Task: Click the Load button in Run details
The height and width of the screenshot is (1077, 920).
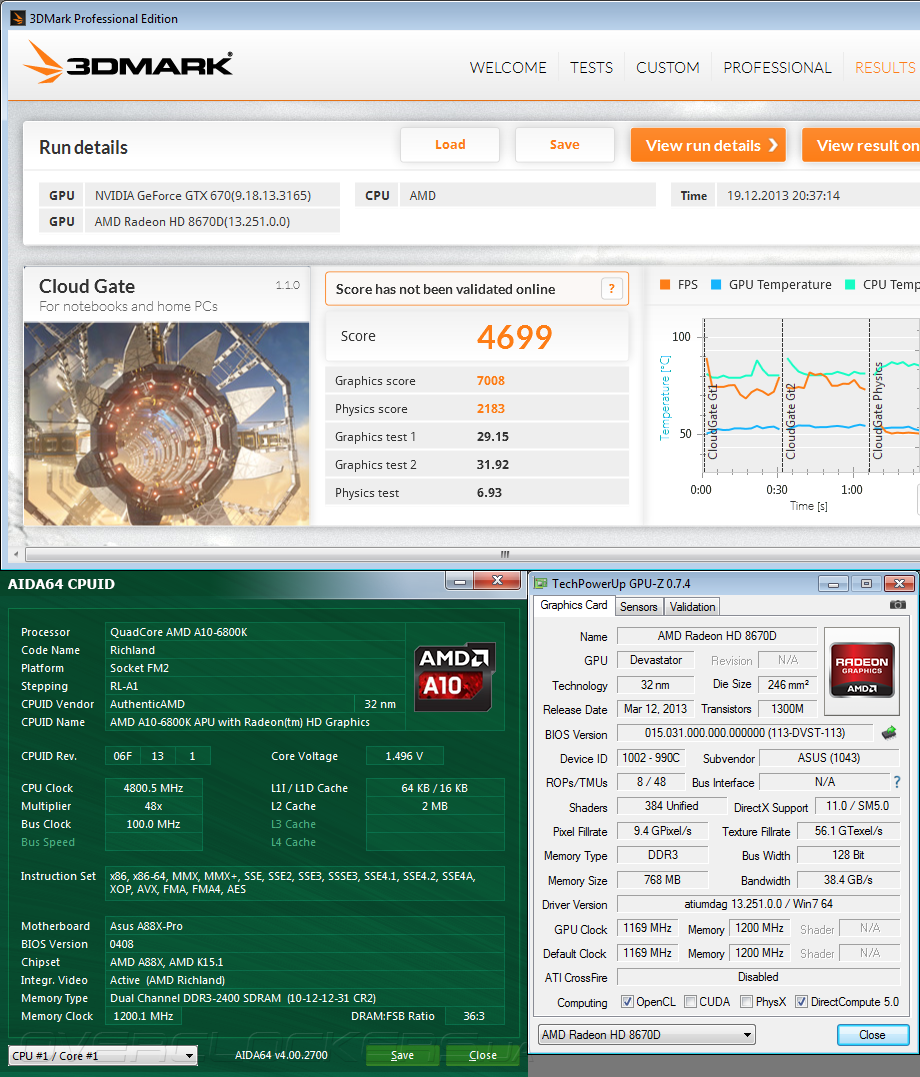Action: coord(450,144)
